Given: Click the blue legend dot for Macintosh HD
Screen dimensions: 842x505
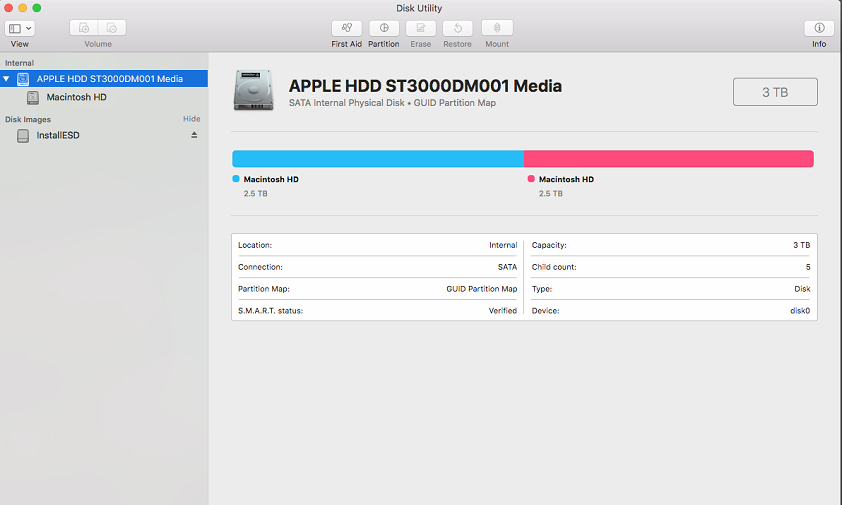Looking at the screenshot, I should [x=236, y=179].
